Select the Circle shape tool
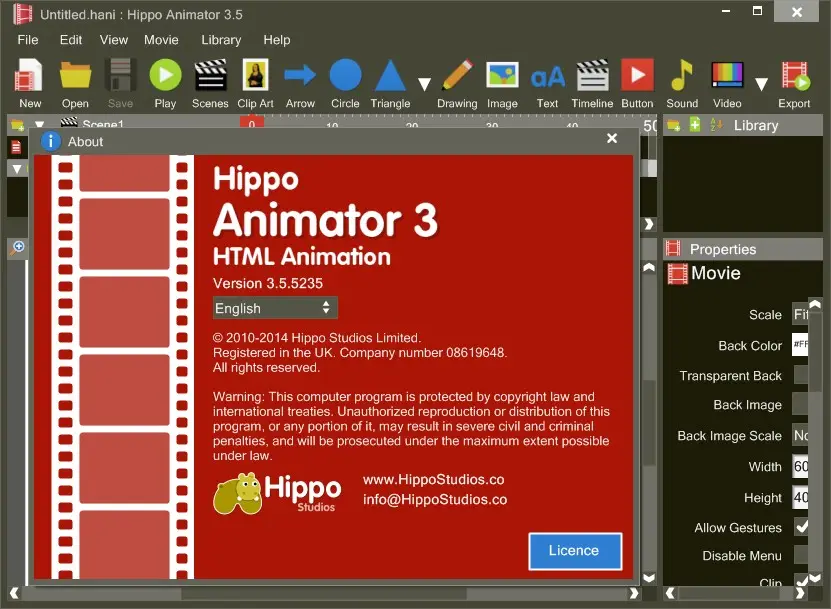 click(x=346, y=84)
